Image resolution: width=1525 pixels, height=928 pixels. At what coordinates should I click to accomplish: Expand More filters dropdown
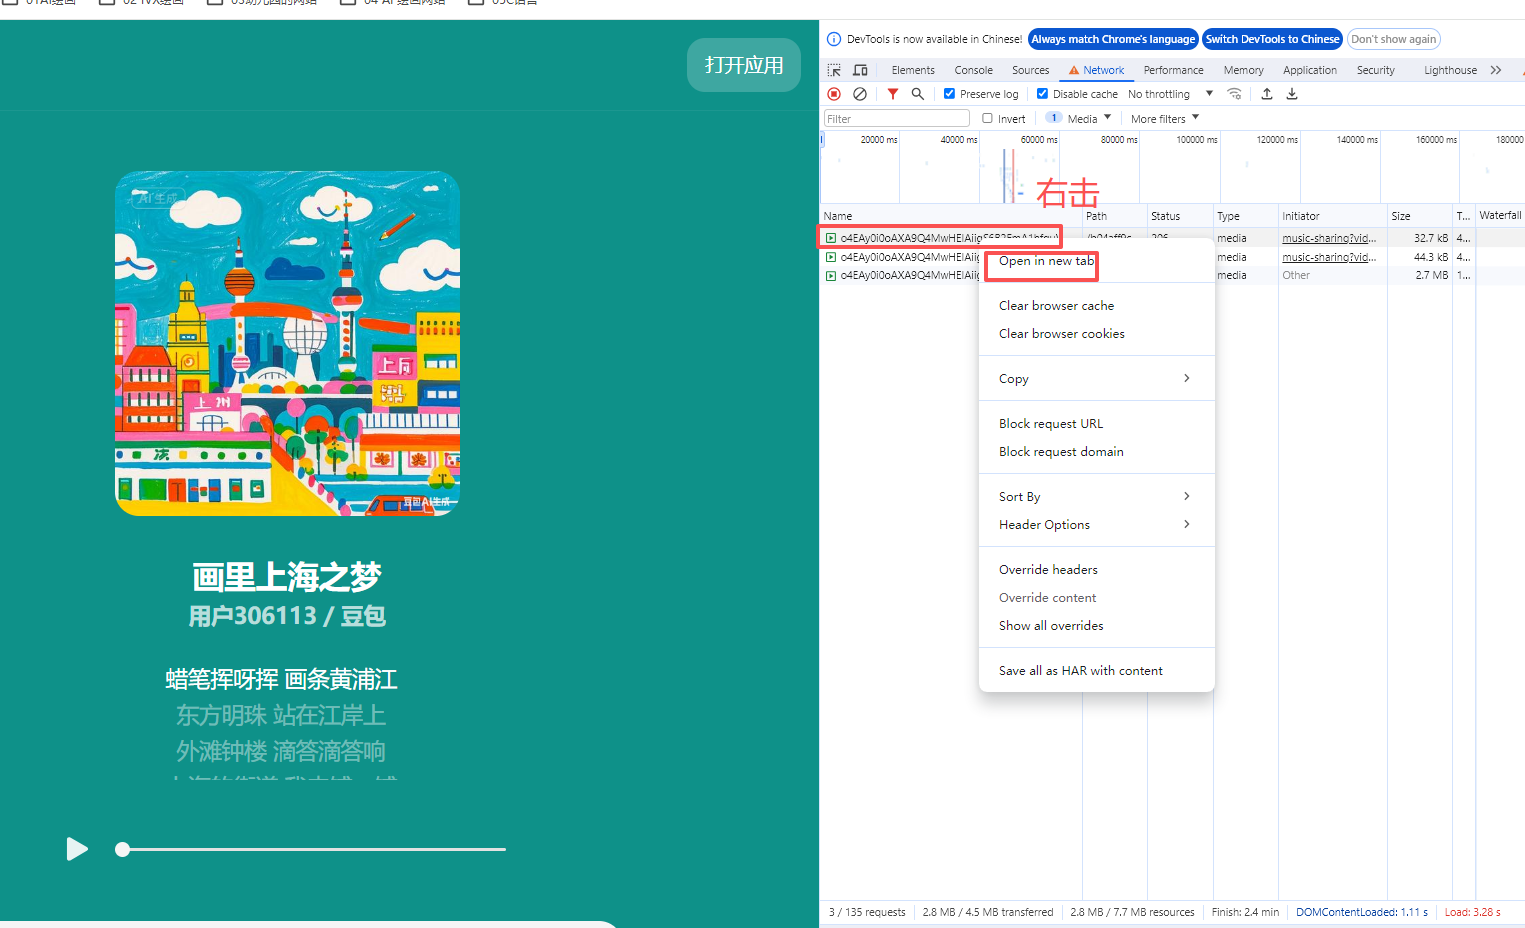[1165, 118]
